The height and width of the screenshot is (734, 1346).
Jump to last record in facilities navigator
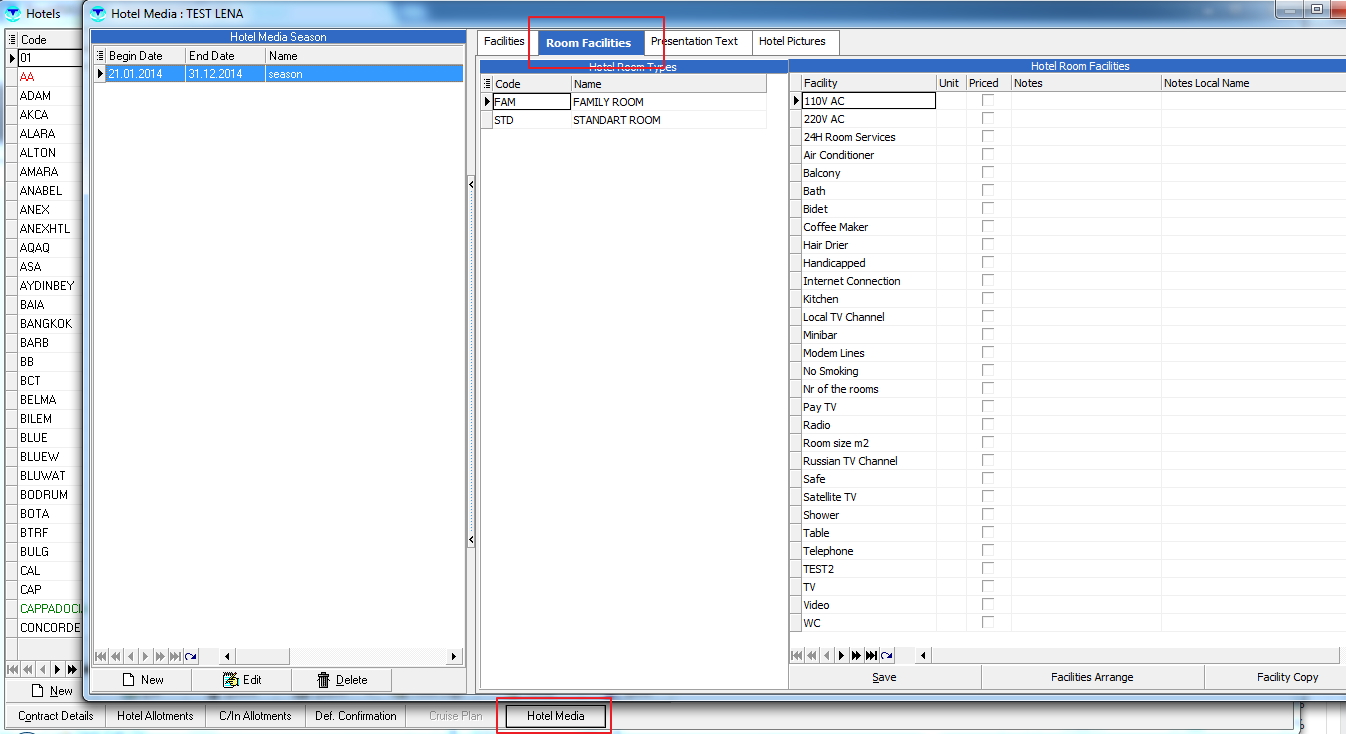tap(871, 656)
